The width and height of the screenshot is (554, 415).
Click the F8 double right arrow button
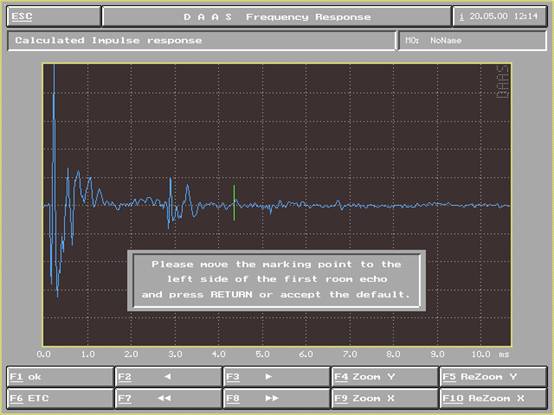point(277,398)
